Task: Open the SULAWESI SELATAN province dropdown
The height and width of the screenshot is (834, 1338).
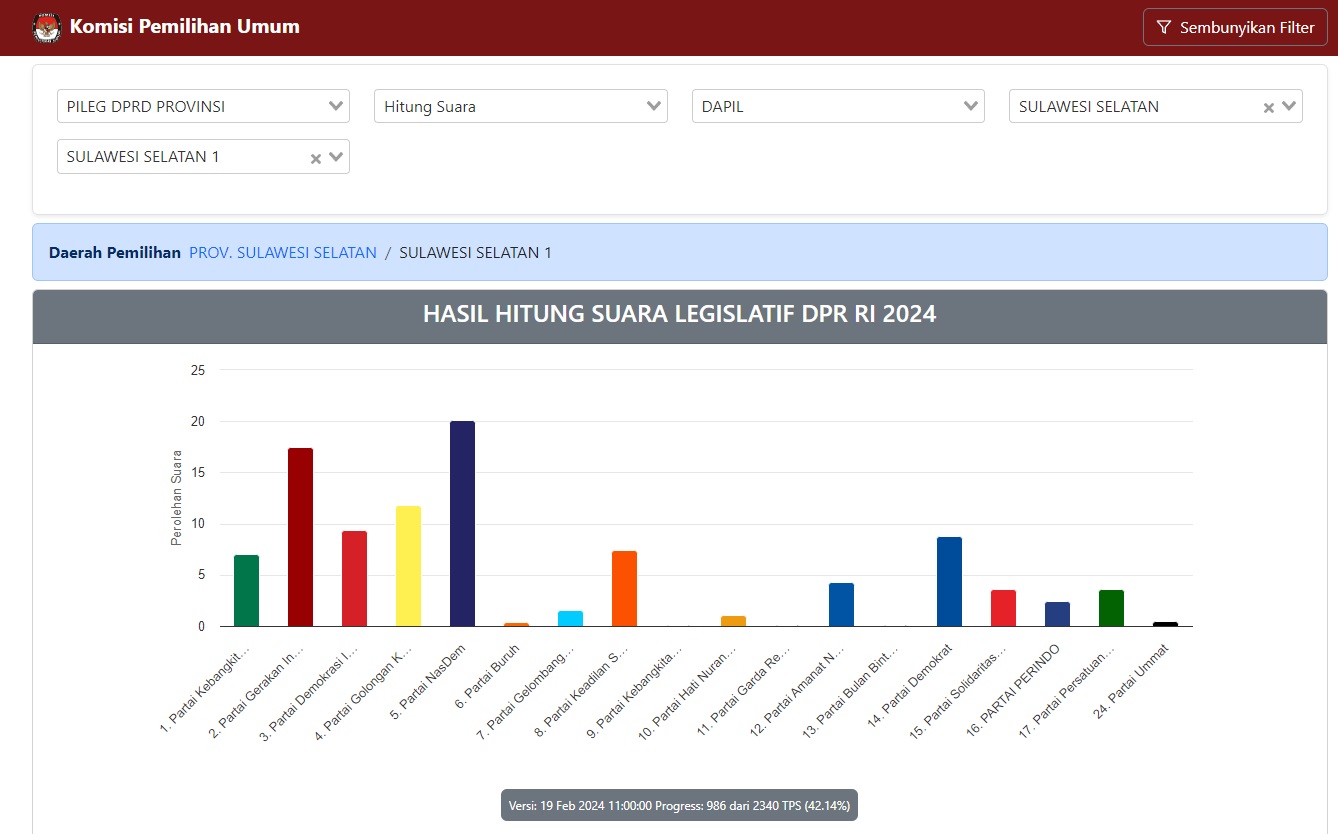Action: [1156, 106]
